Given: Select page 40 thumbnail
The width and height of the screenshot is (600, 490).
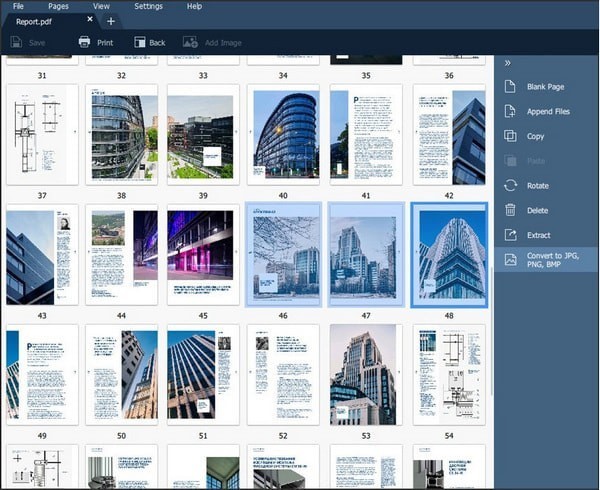Looking at the screenshot, I should (283, 134).
